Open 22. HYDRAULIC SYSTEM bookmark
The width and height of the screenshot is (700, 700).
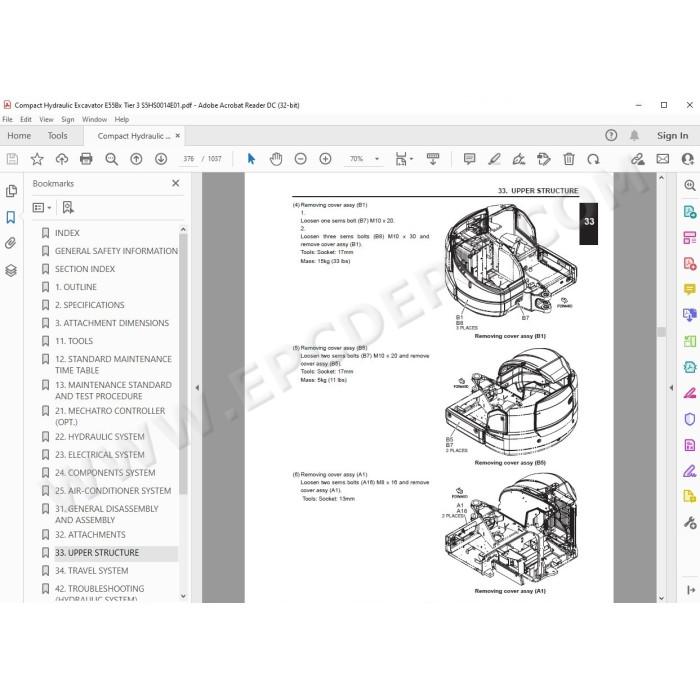point(100,437)
